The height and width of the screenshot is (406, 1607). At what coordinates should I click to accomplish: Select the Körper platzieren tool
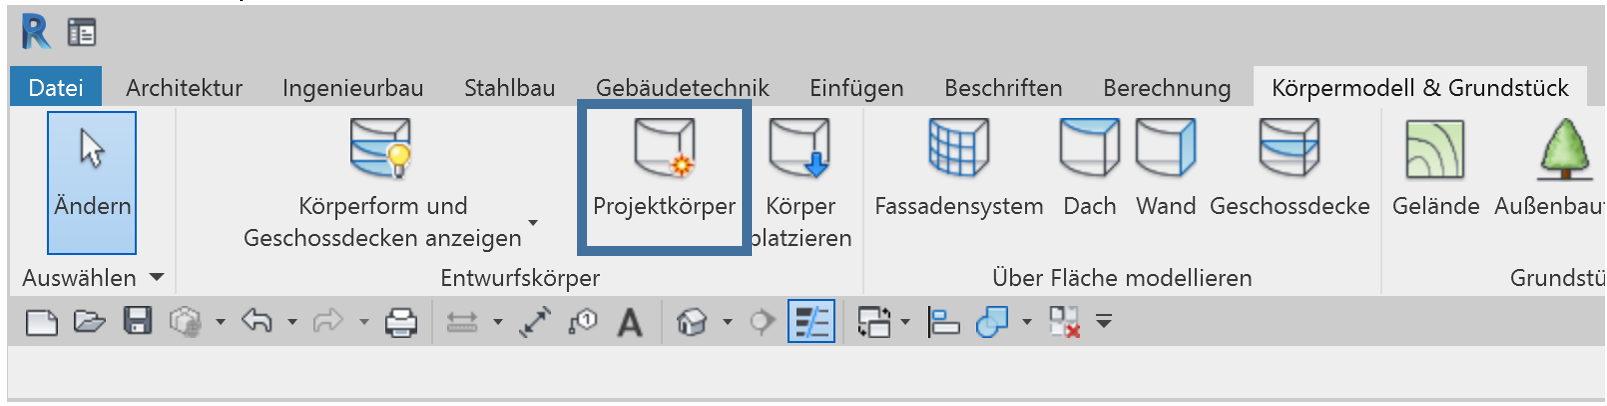[800, 149]
